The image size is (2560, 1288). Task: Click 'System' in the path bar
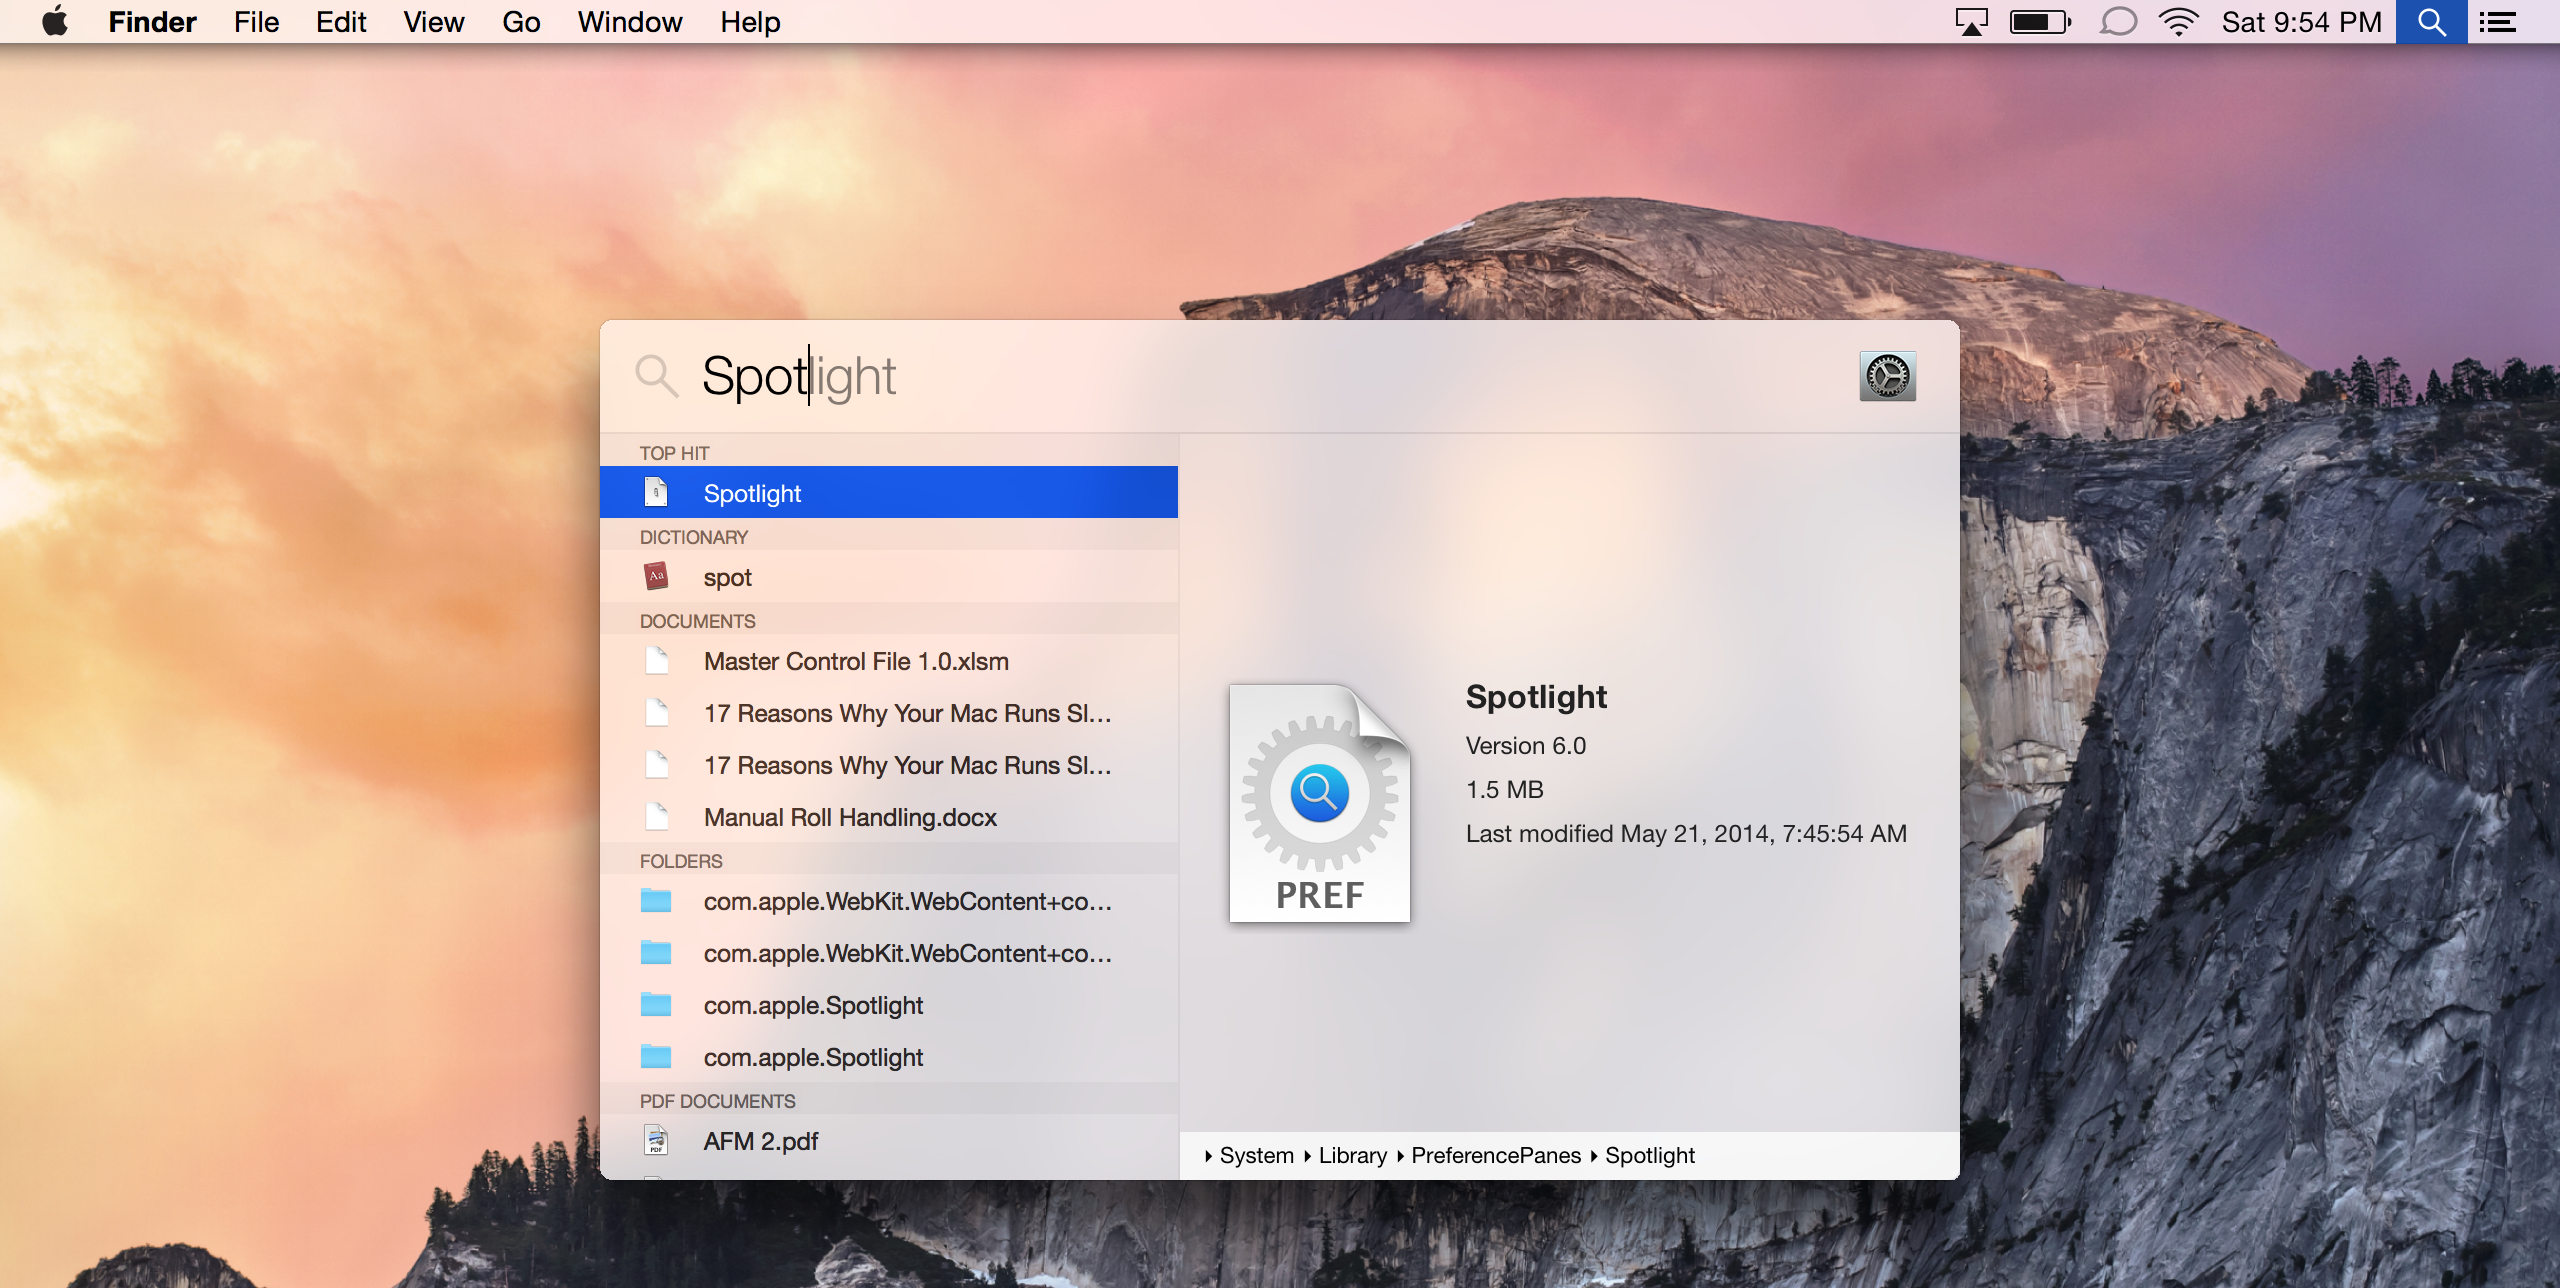(x=1256, y=1155)
